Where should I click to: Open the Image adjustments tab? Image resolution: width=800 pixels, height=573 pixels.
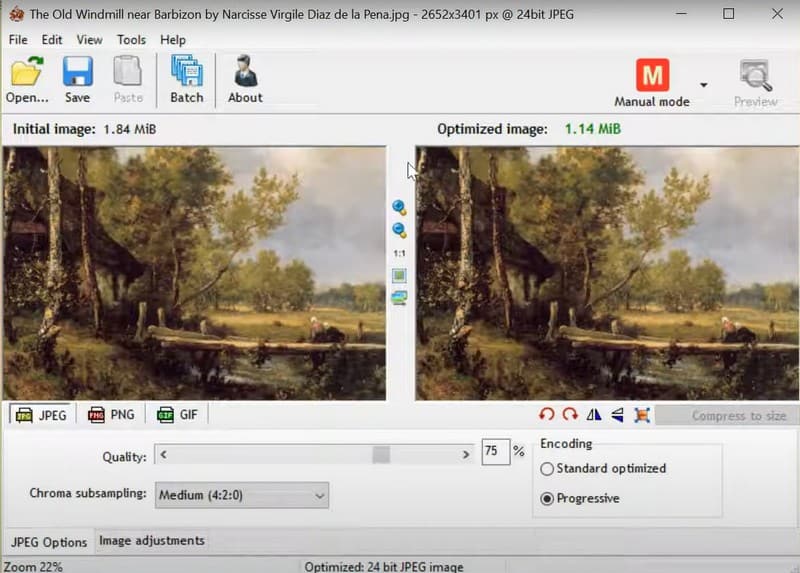[152, 541]
